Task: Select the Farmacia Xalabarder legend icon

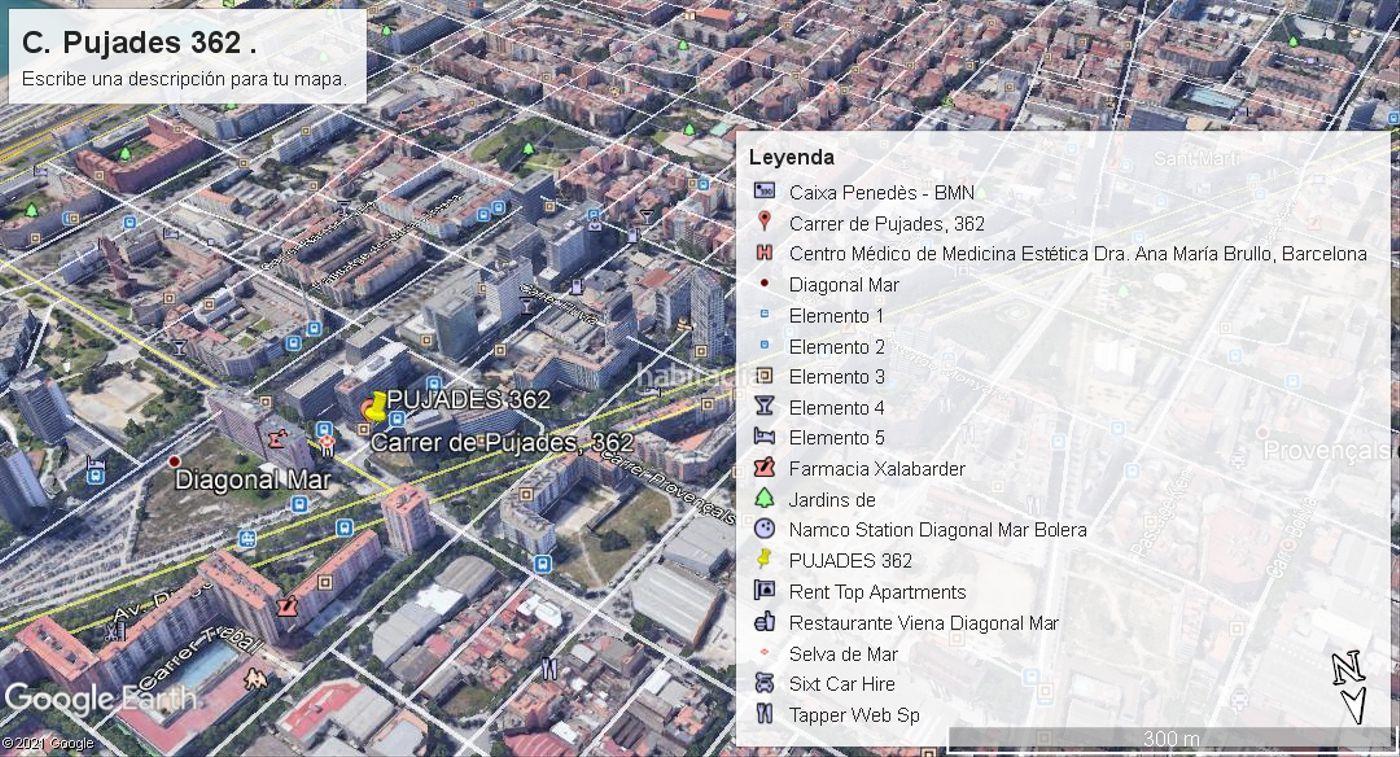Action: [x=765, y=468]
